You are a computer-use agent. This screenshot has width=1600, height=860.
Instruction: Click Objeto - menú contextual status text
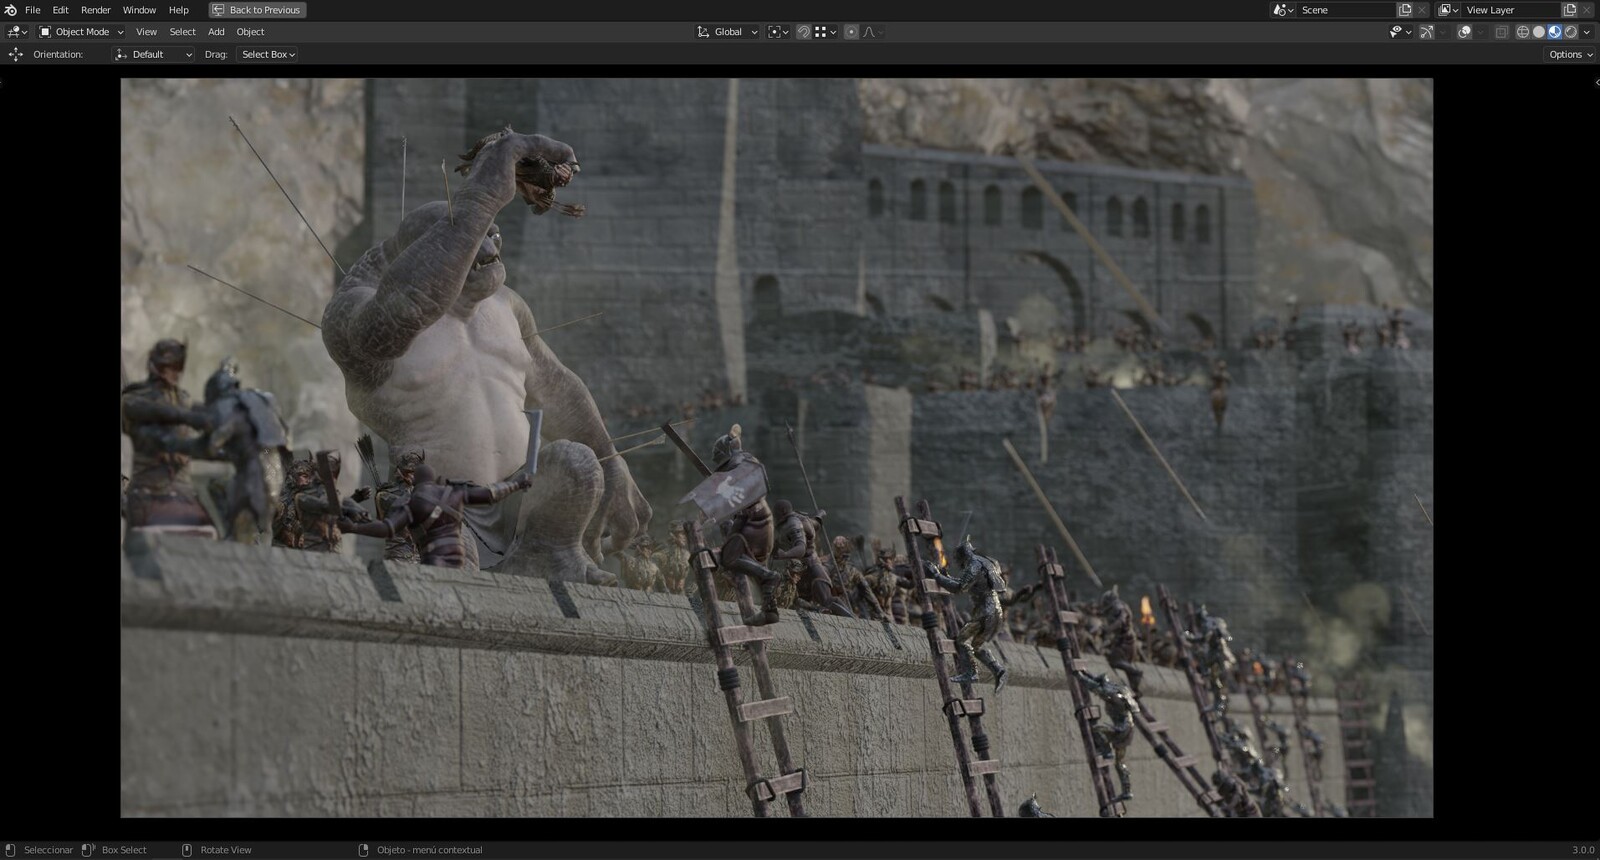(x=429, y=850)
